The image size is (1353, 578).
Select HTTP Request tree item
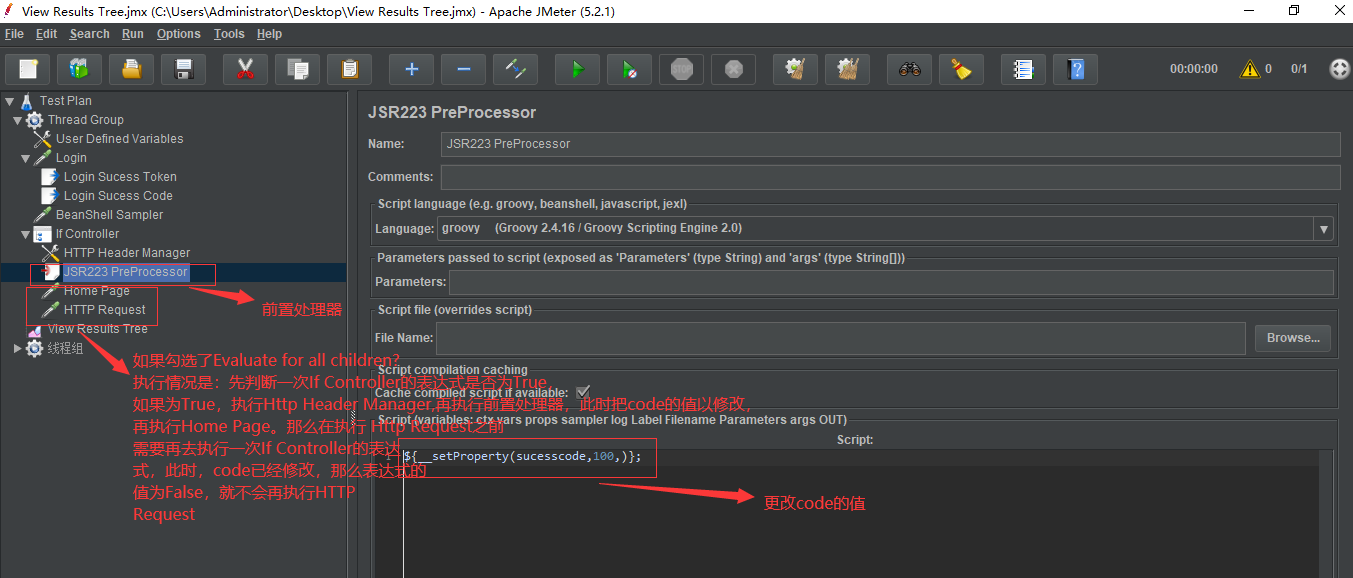pyautogui.click(x=105, y=310)
